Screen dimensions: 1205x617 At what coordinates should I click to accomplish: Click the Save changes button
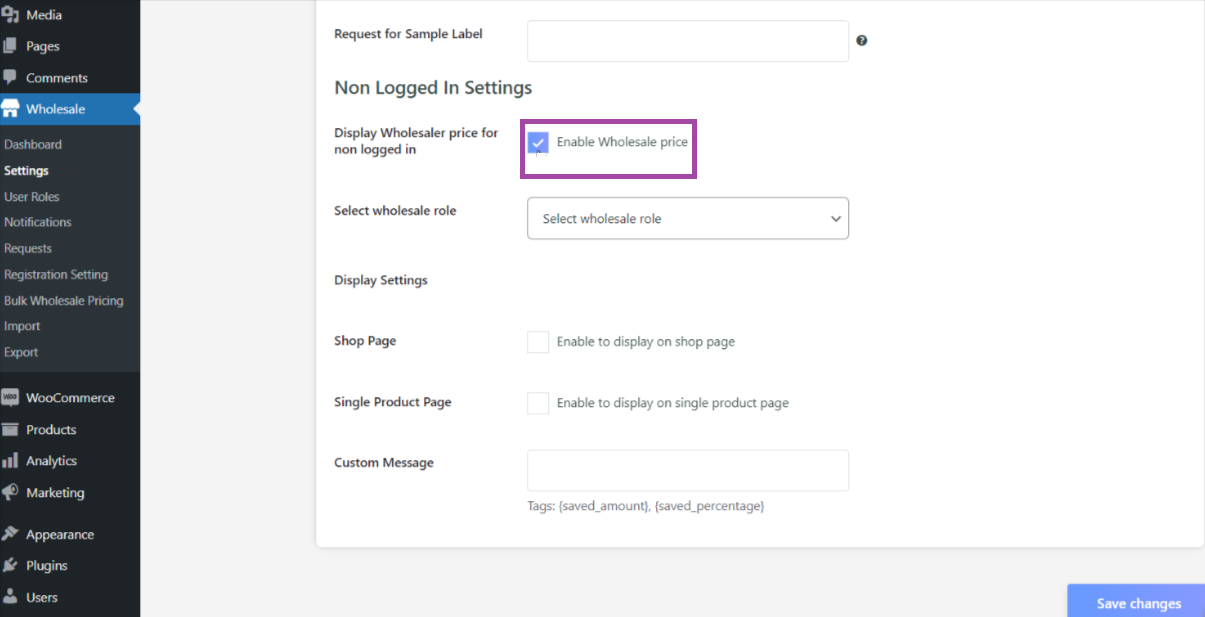pyautogui.click(x=1138, y=601)
